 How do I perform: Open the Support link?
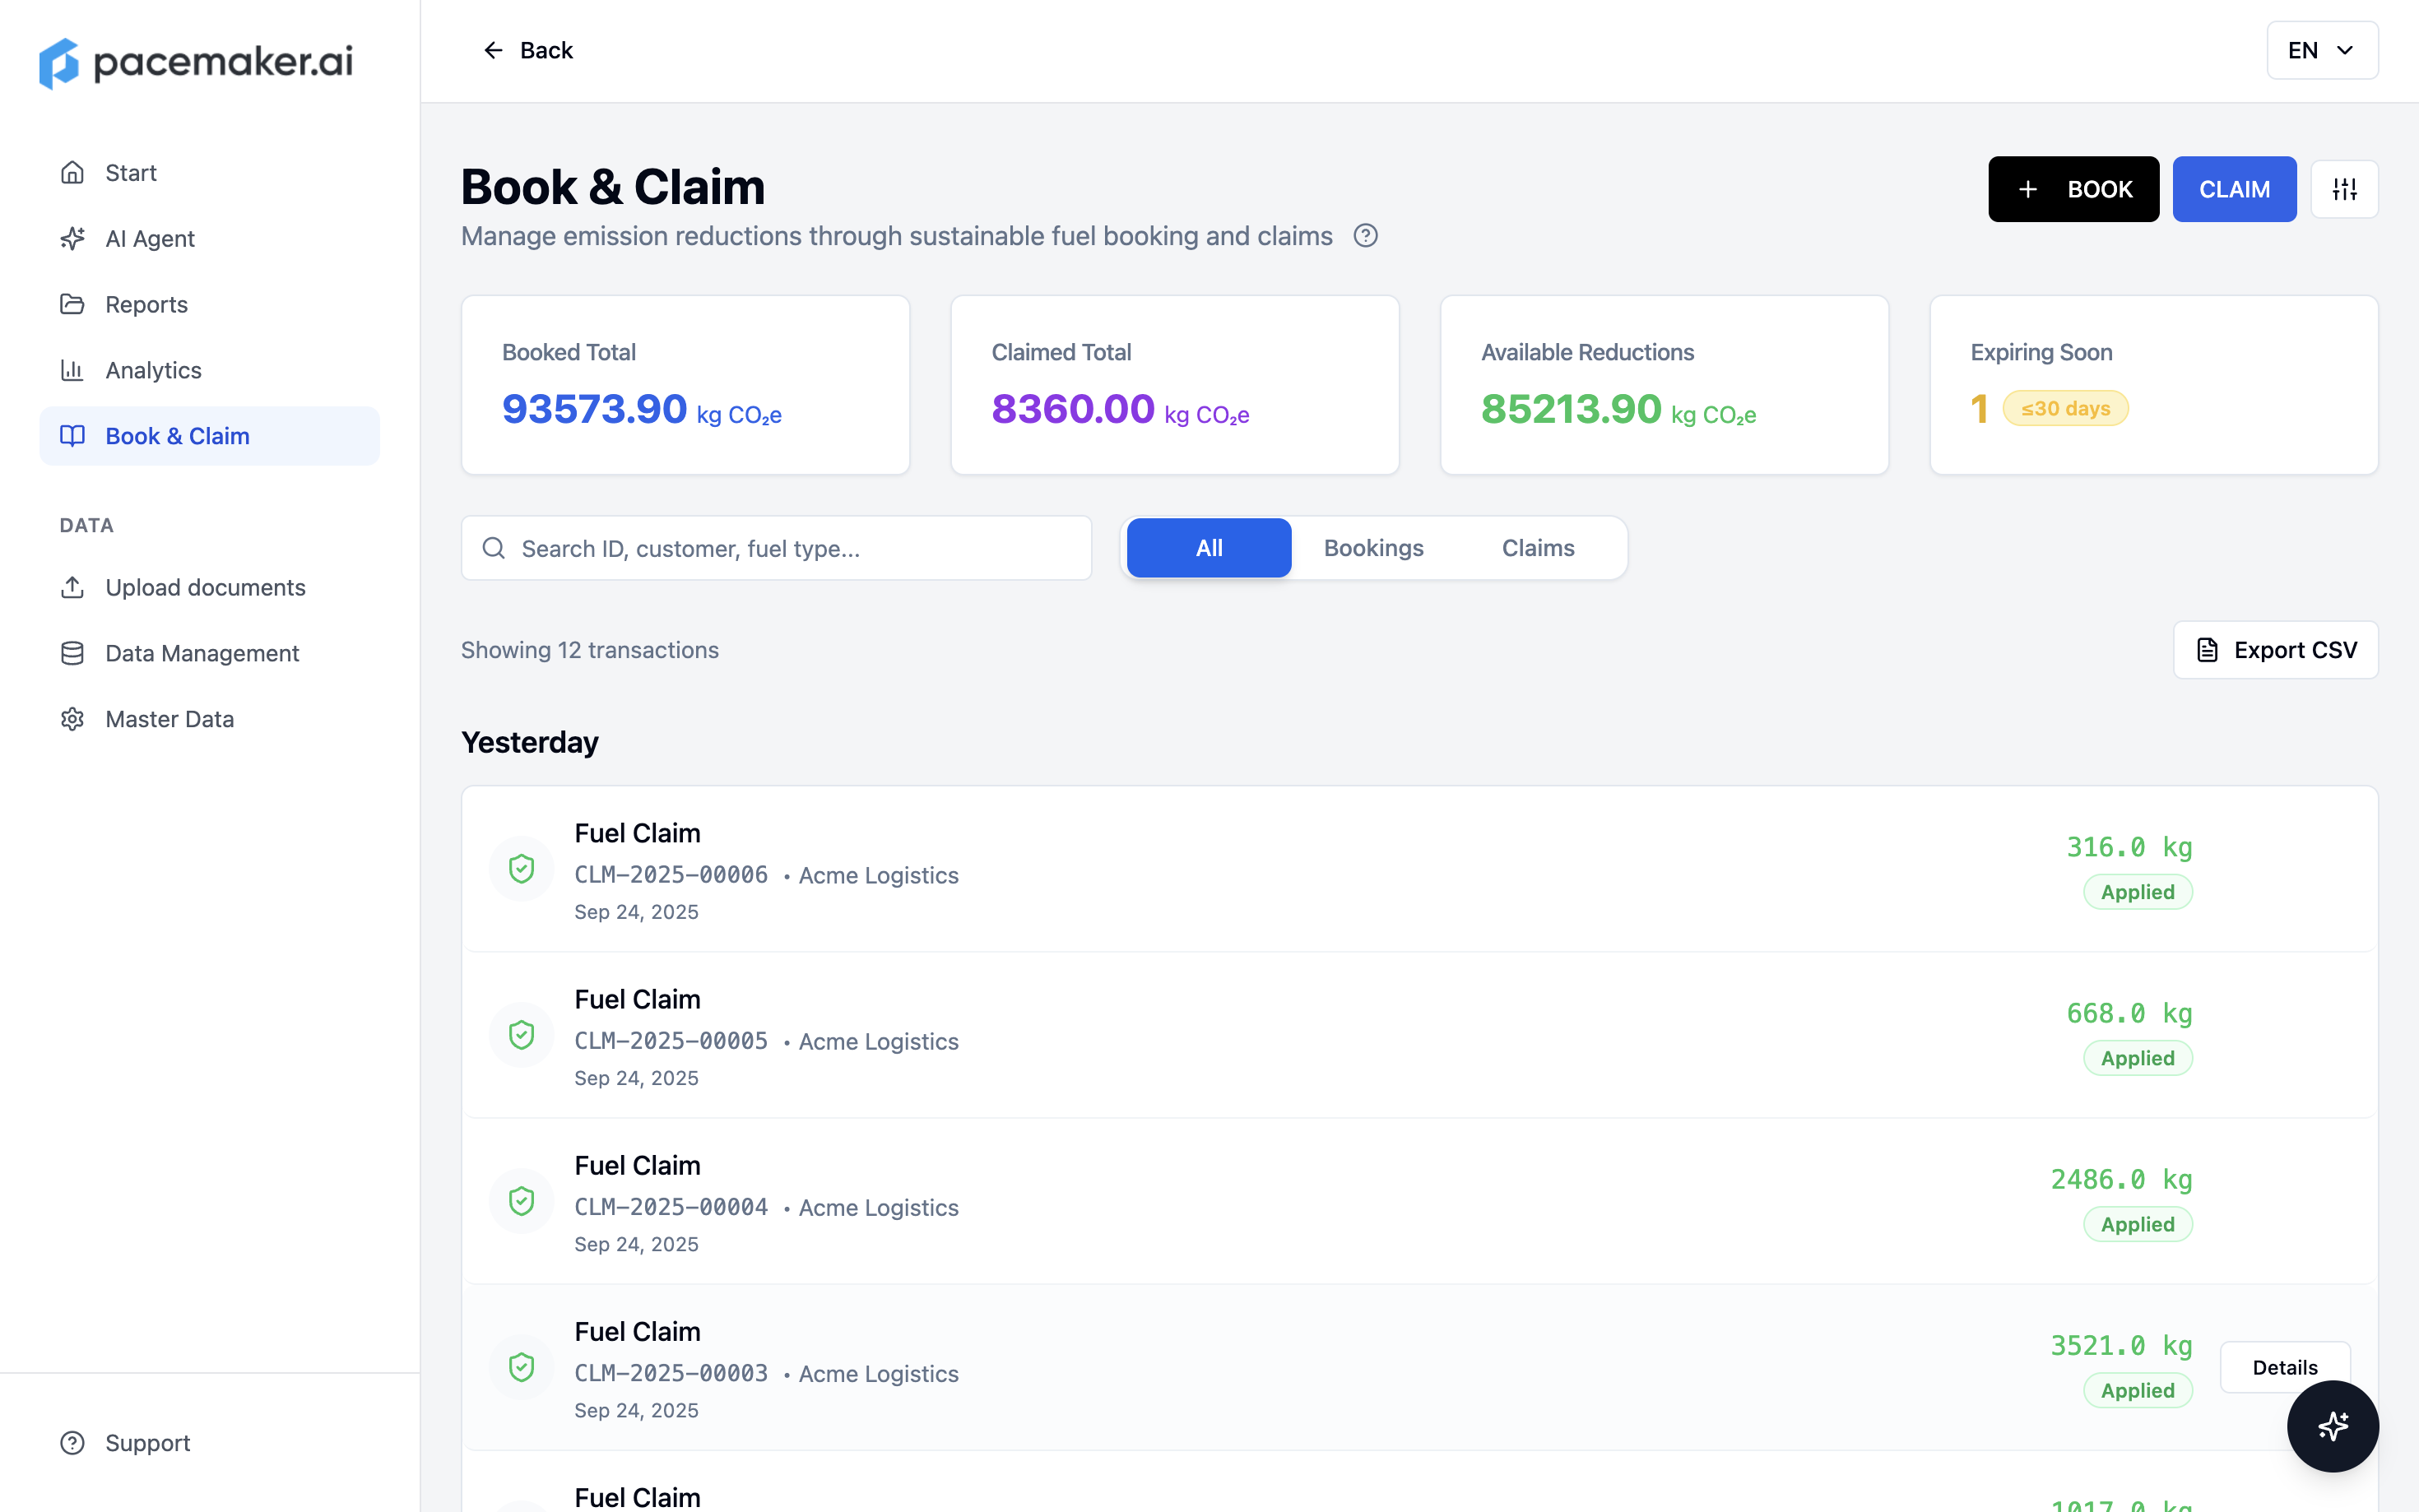click(209, 1443)
